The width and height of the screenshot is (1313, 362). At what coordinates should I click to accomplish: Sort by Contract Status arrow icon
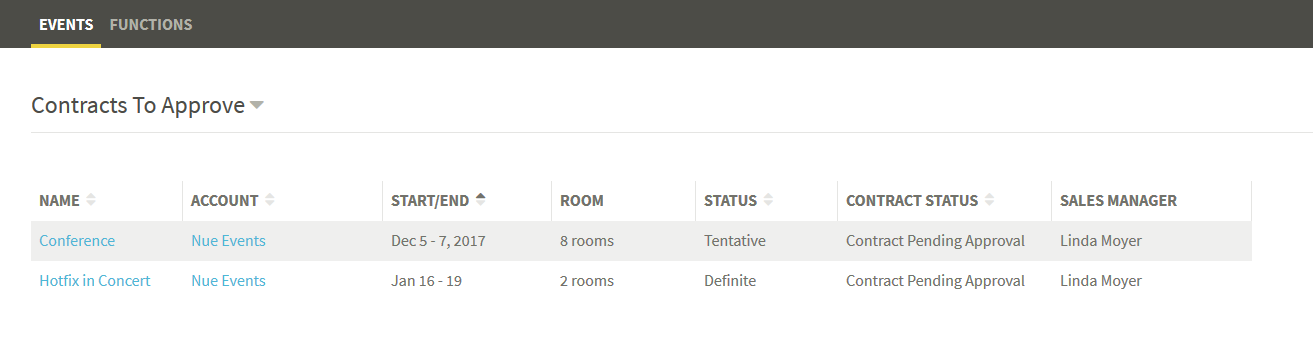pyautogui.click(x=989, y=200)
